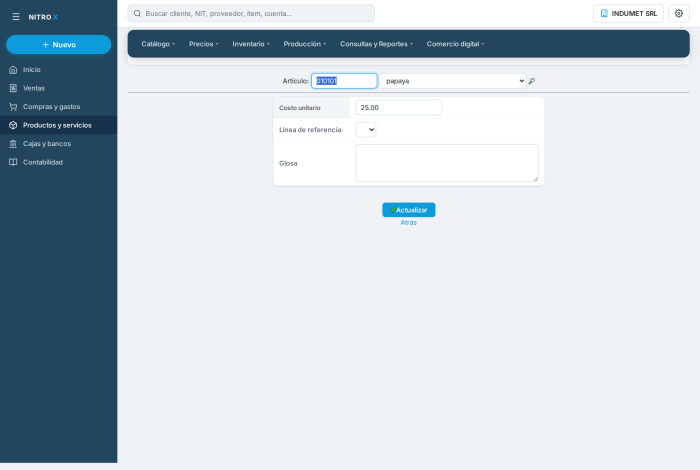This screenshot has width=700, height=470.
Task: Open Línea de referencia dropdown
Action: click(366, 130)
